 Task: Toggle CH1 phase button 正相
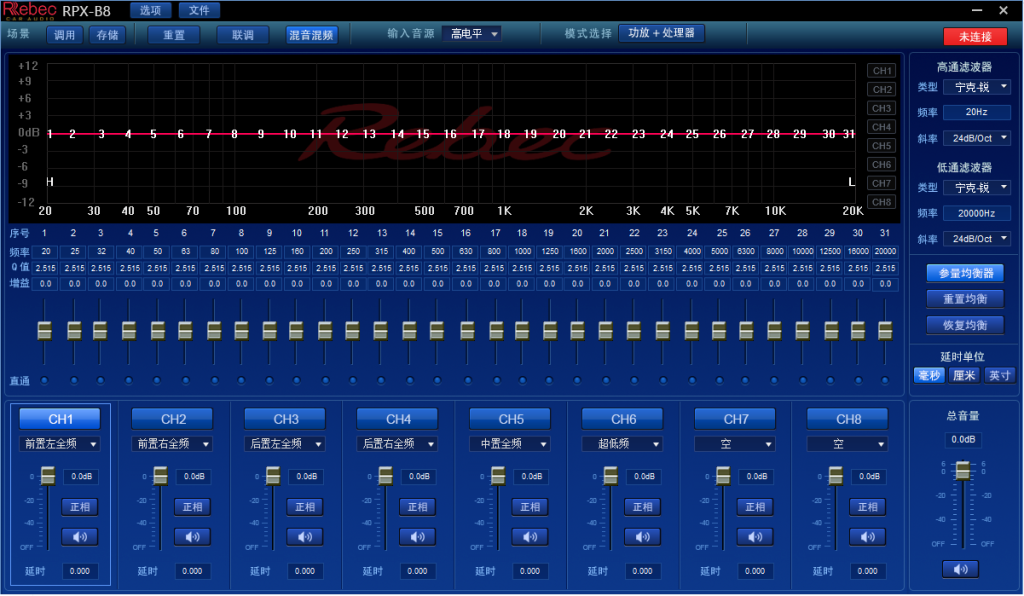(80, 507)
